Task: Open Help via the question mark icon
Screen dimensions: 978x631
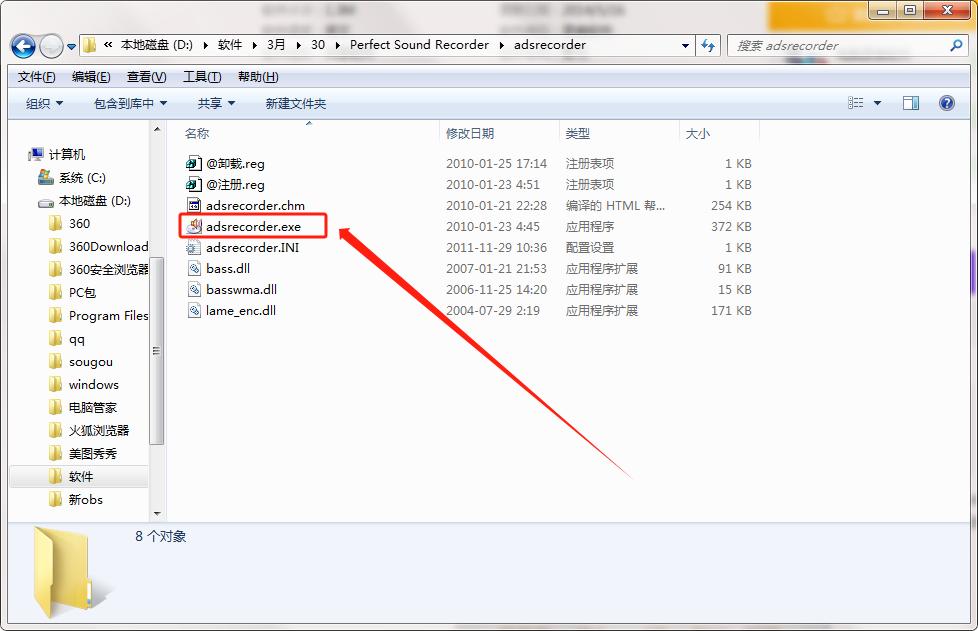Action: point(945,102)
